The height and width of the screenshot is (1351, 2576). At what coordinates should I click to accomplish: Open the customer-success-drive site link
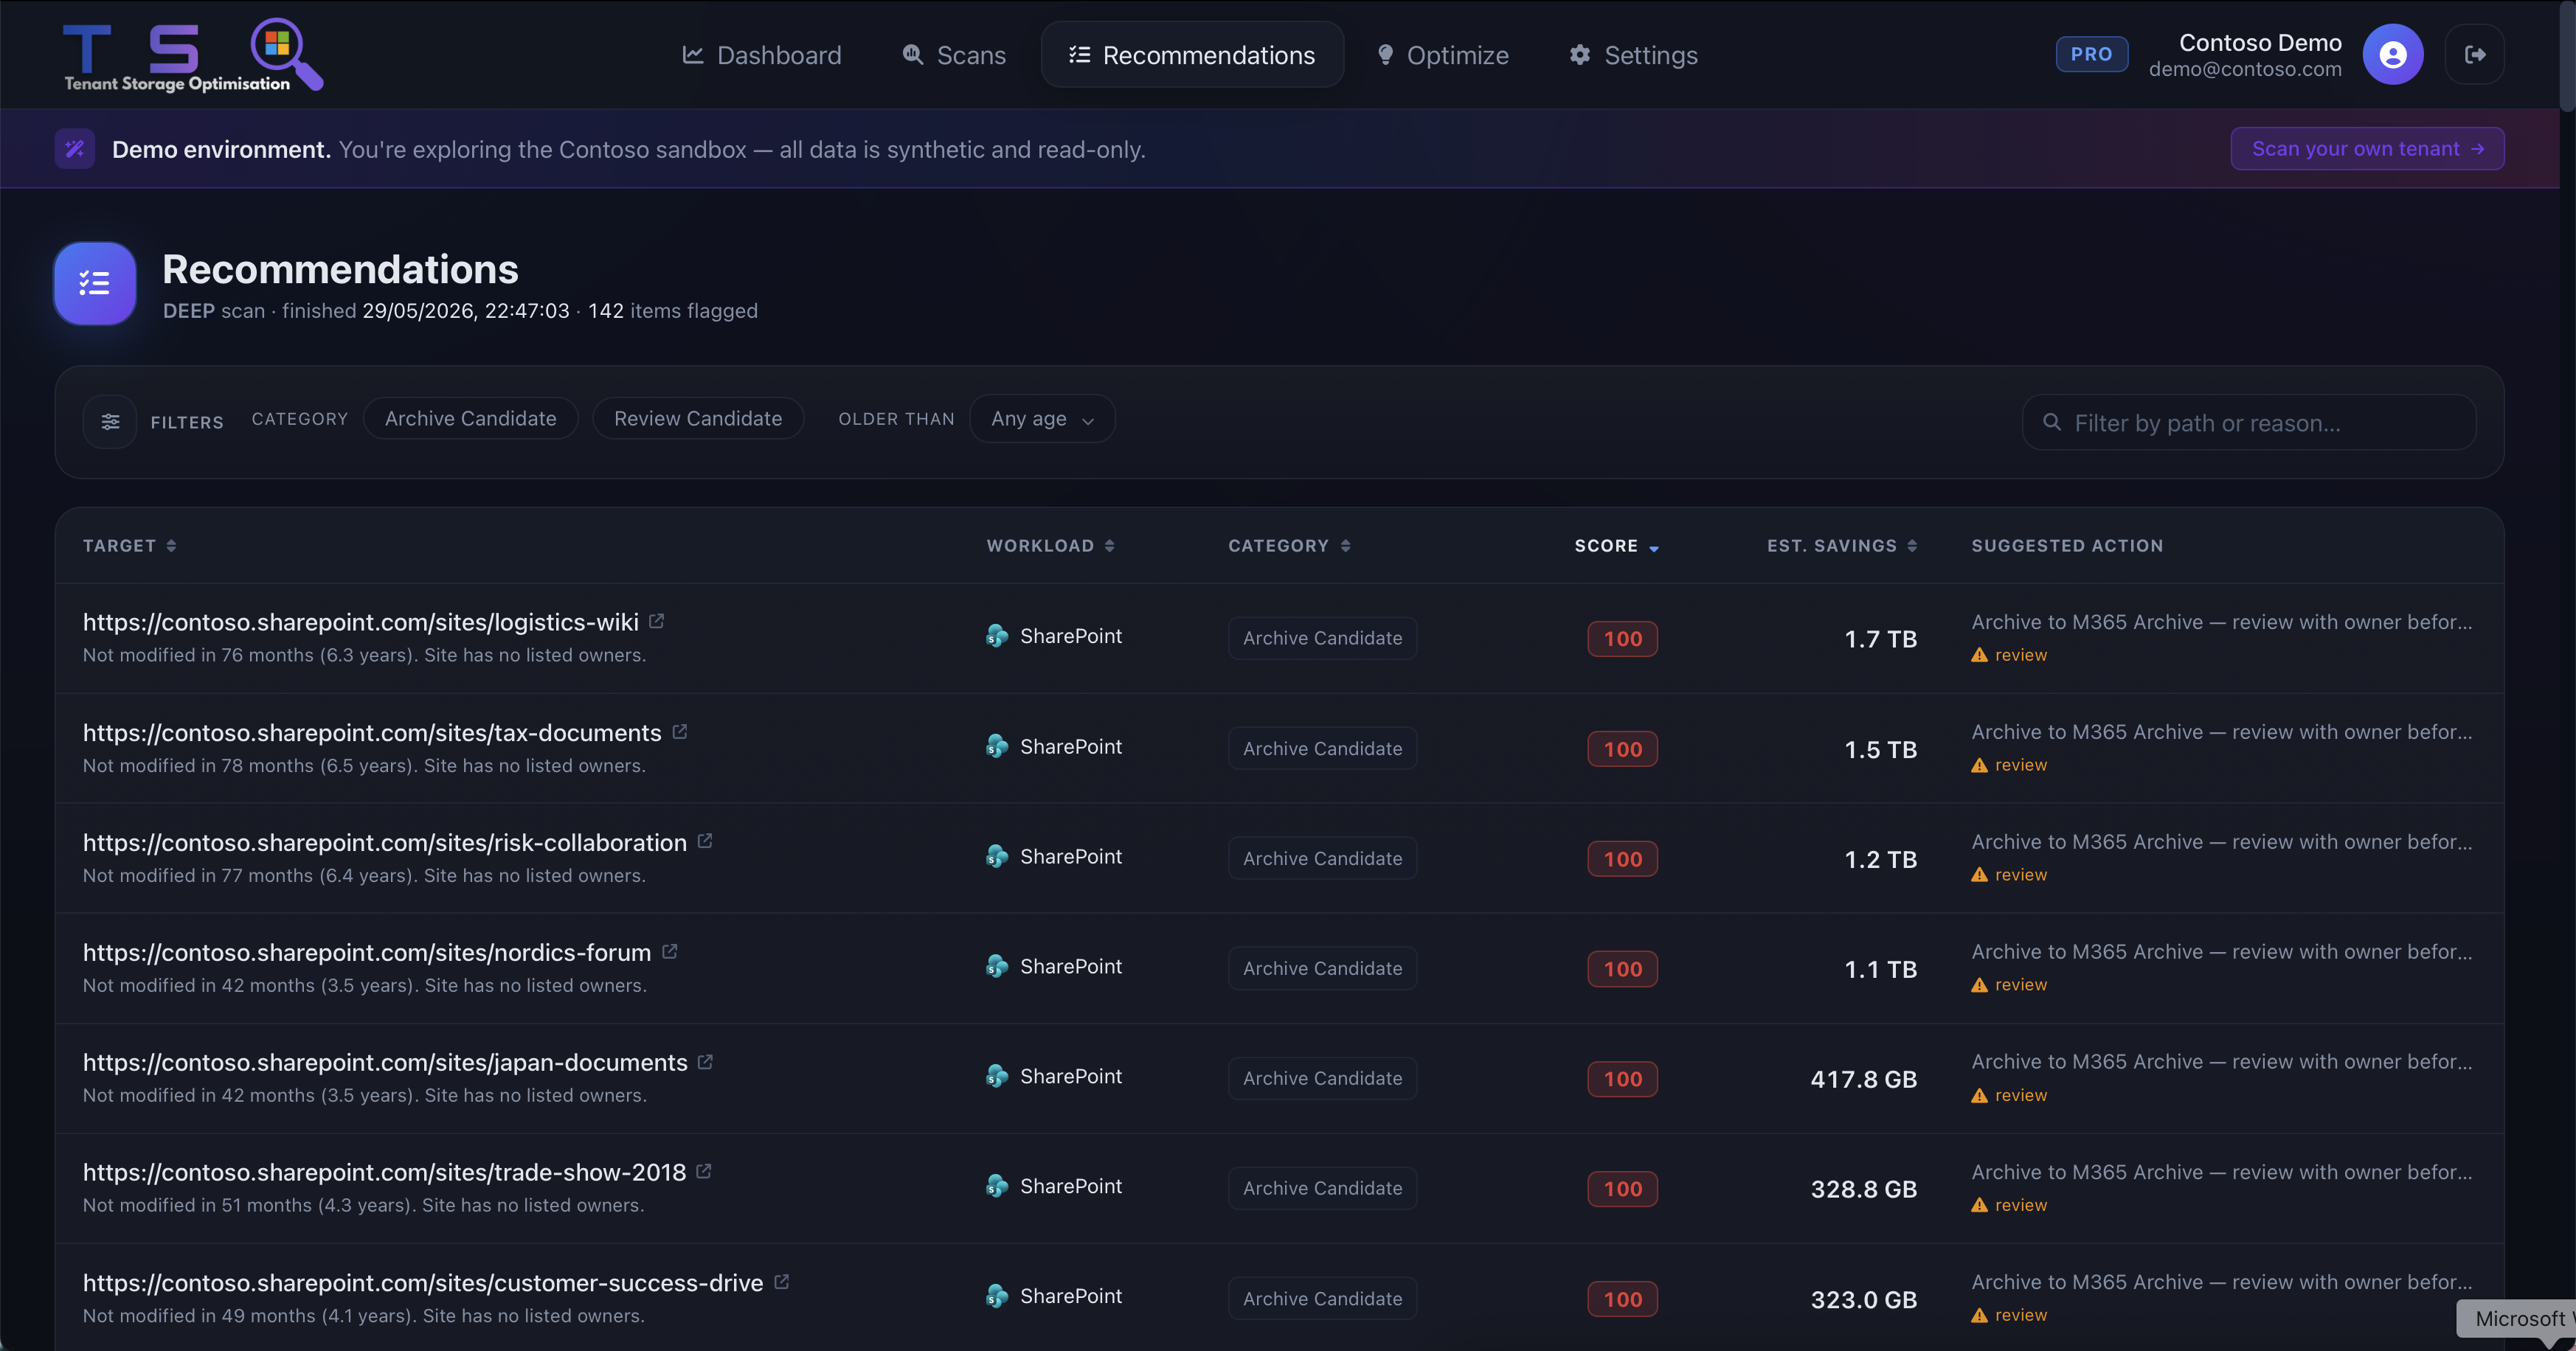pos(423,1283)
